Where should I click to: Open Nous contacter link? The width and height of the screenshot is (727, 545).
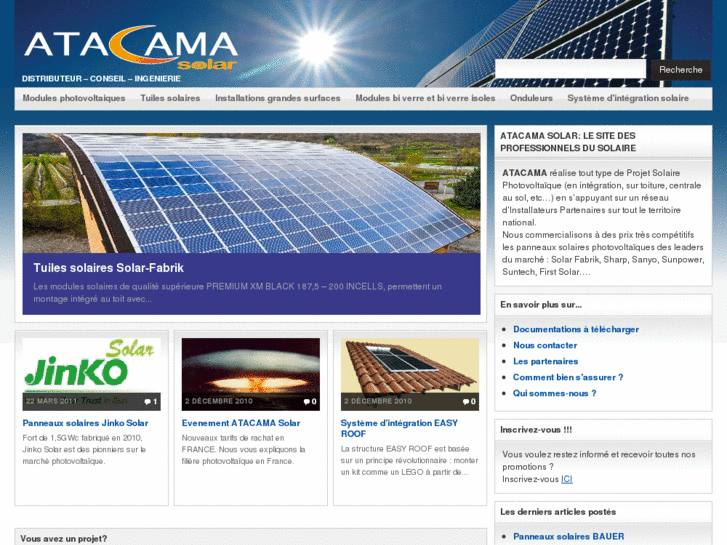pos(545,345)
